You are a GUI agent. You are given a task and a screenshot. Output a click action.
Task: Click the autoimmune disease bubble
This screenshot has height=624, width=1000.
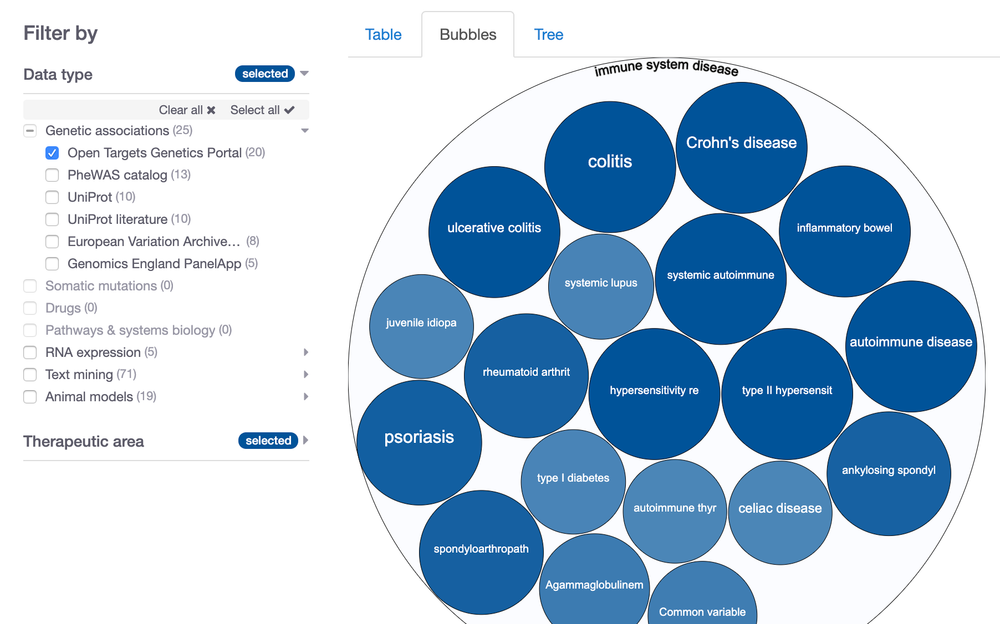pyautogui.click(x=911, y=346)
